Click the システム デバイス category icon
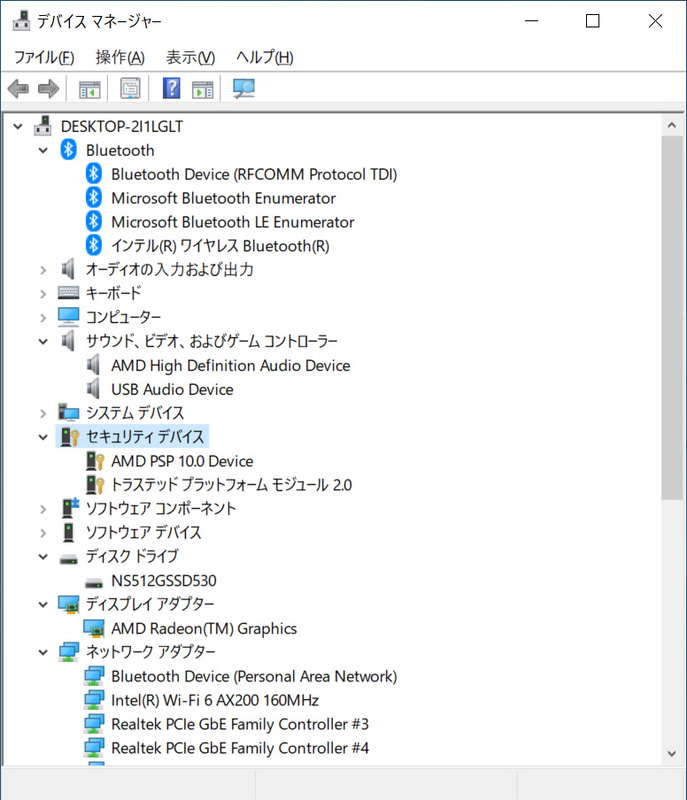687x800 pixels. pos(68,412)
